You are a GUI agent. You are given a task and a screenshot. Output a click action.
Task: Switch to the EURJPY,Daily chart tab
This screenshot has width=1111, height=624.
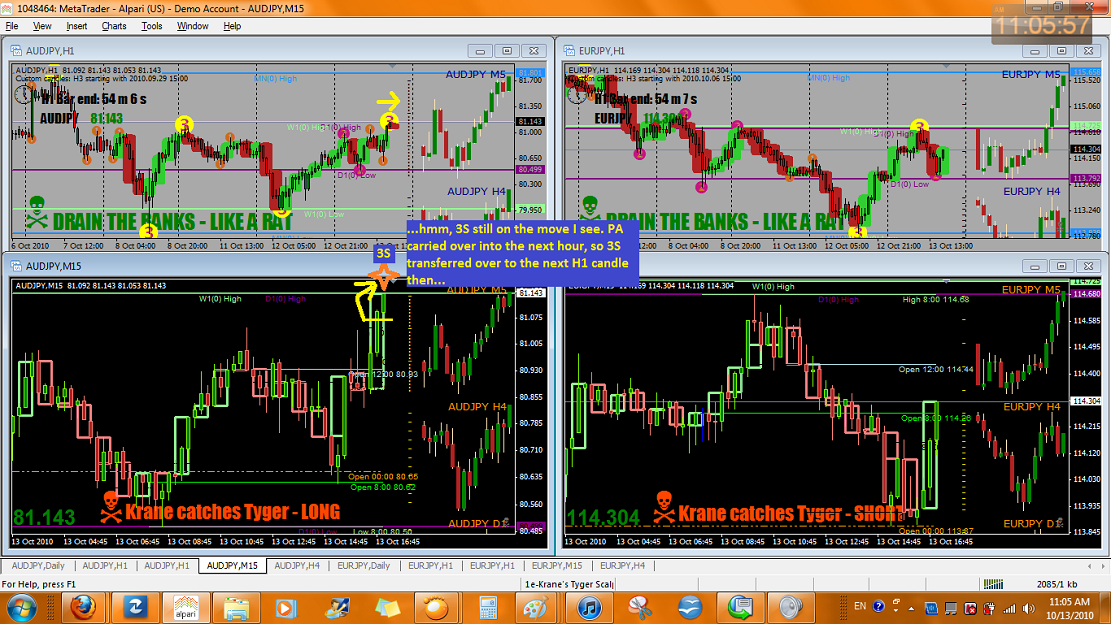tap(363, 566)
